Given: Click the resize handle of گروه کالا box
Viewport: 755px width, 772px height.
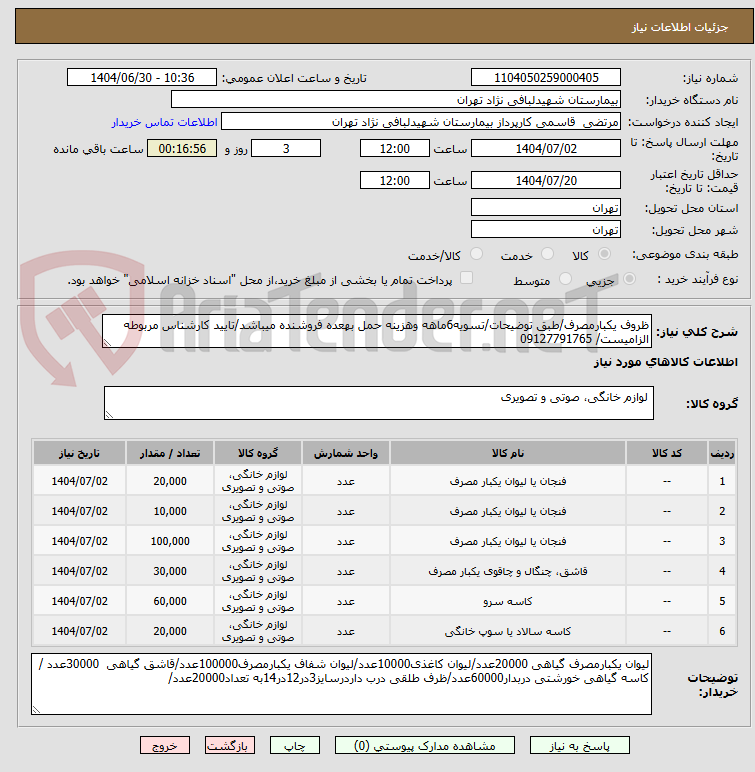Looking at the screenshot, I should (109, 415).
